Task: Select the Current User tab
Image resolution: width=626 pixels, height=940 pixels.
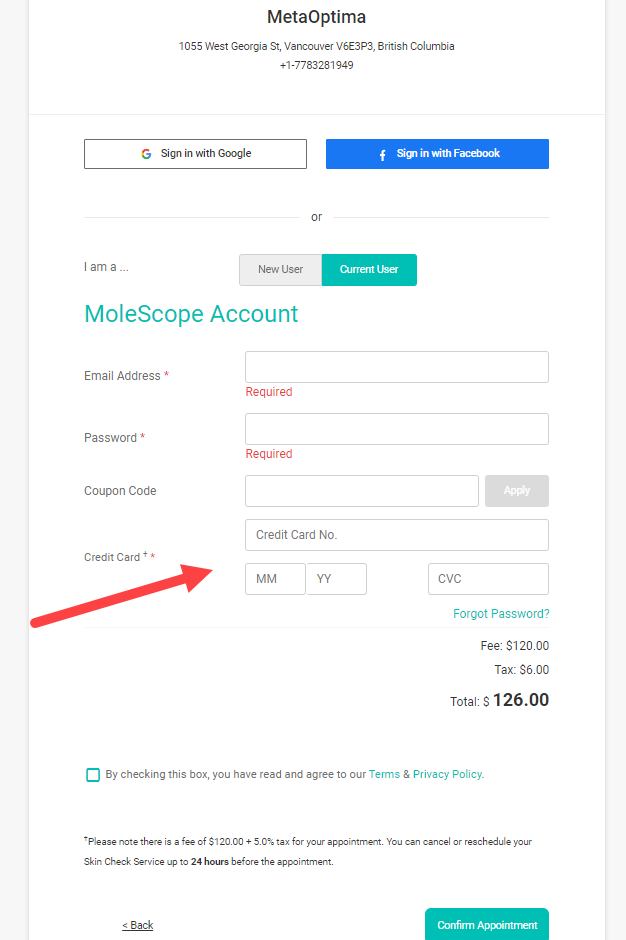Action: point(369,270)
